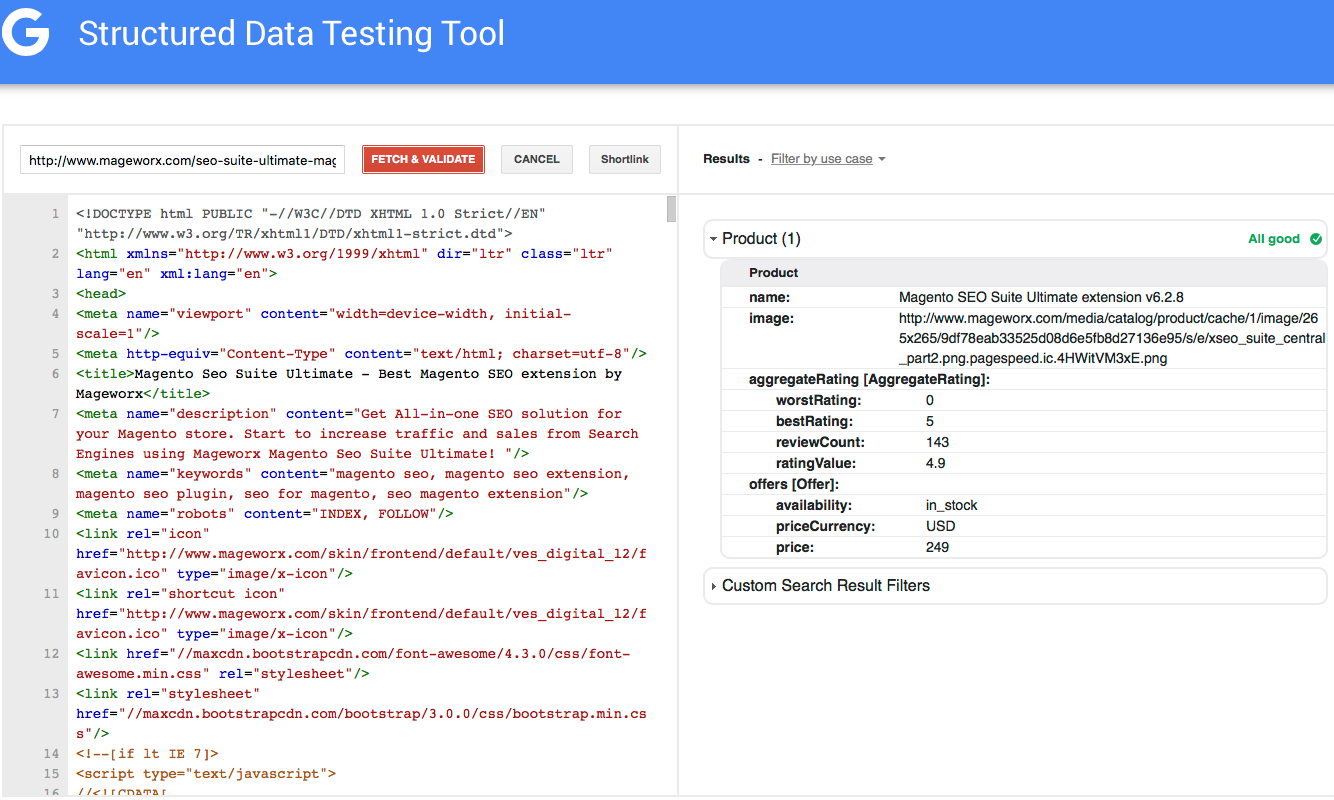Click the worstRating: label
This screenshot has height=800, width=1334.
(818, 401)
